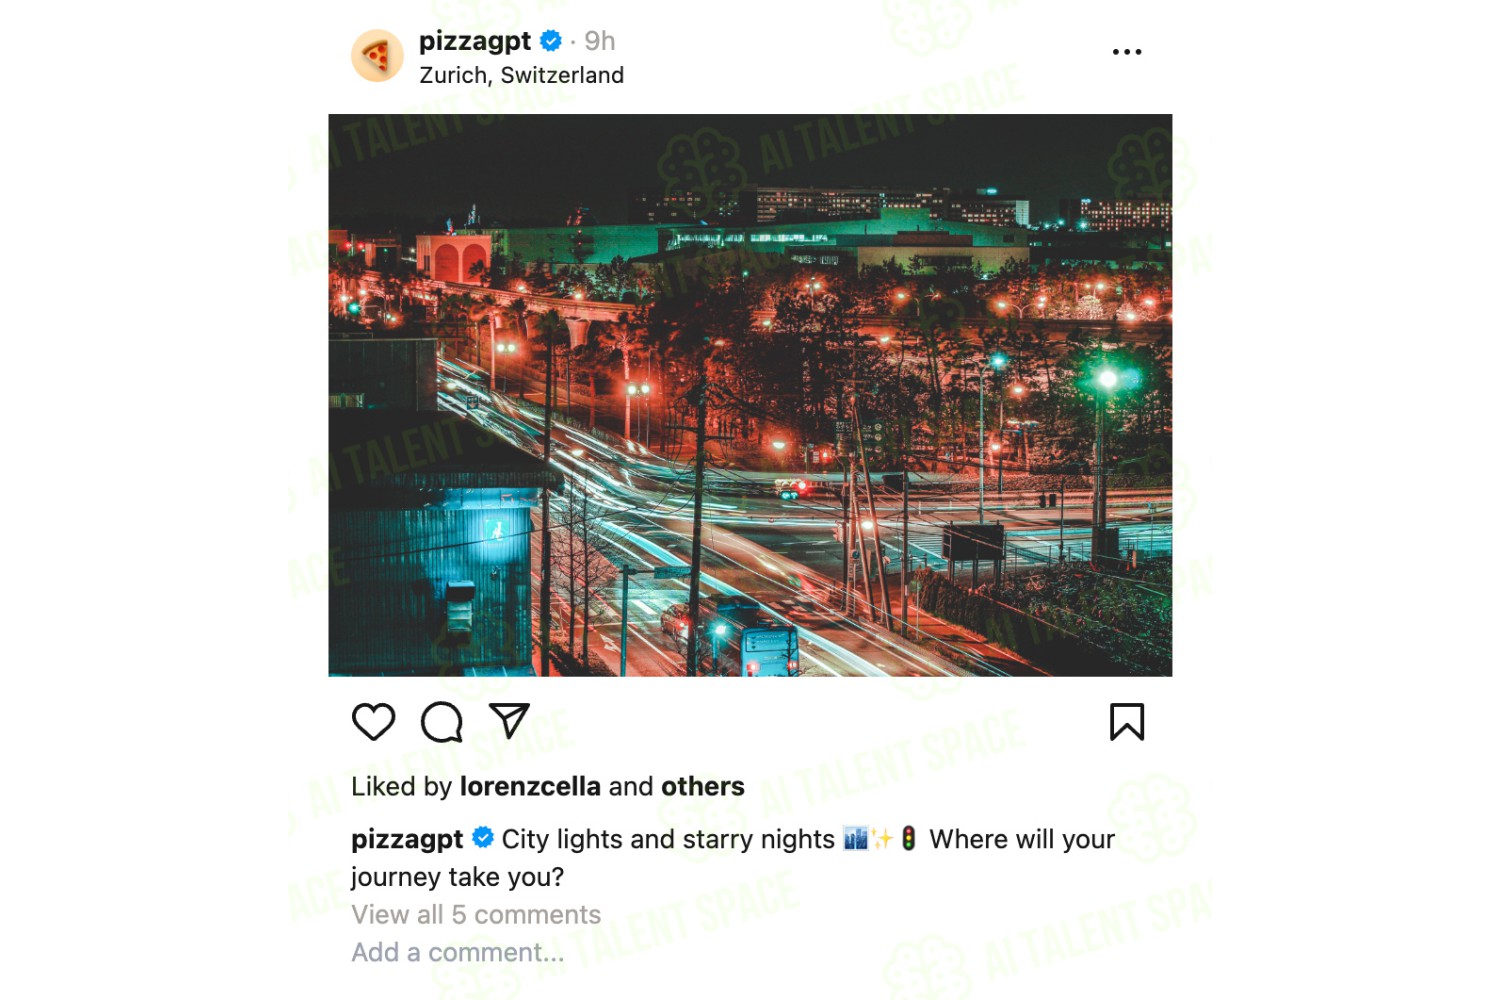This screenshot has width=1500, height=1000.
Task: Like the post with the heart icon
Action: point(374,722)
